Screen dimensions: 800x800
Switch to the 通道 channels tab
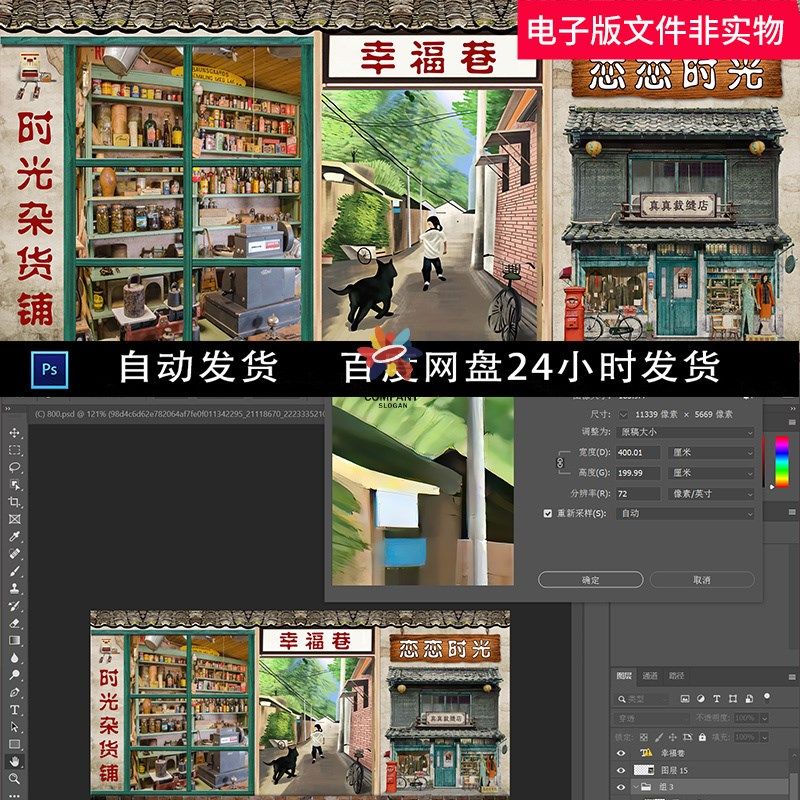point(650,676)
